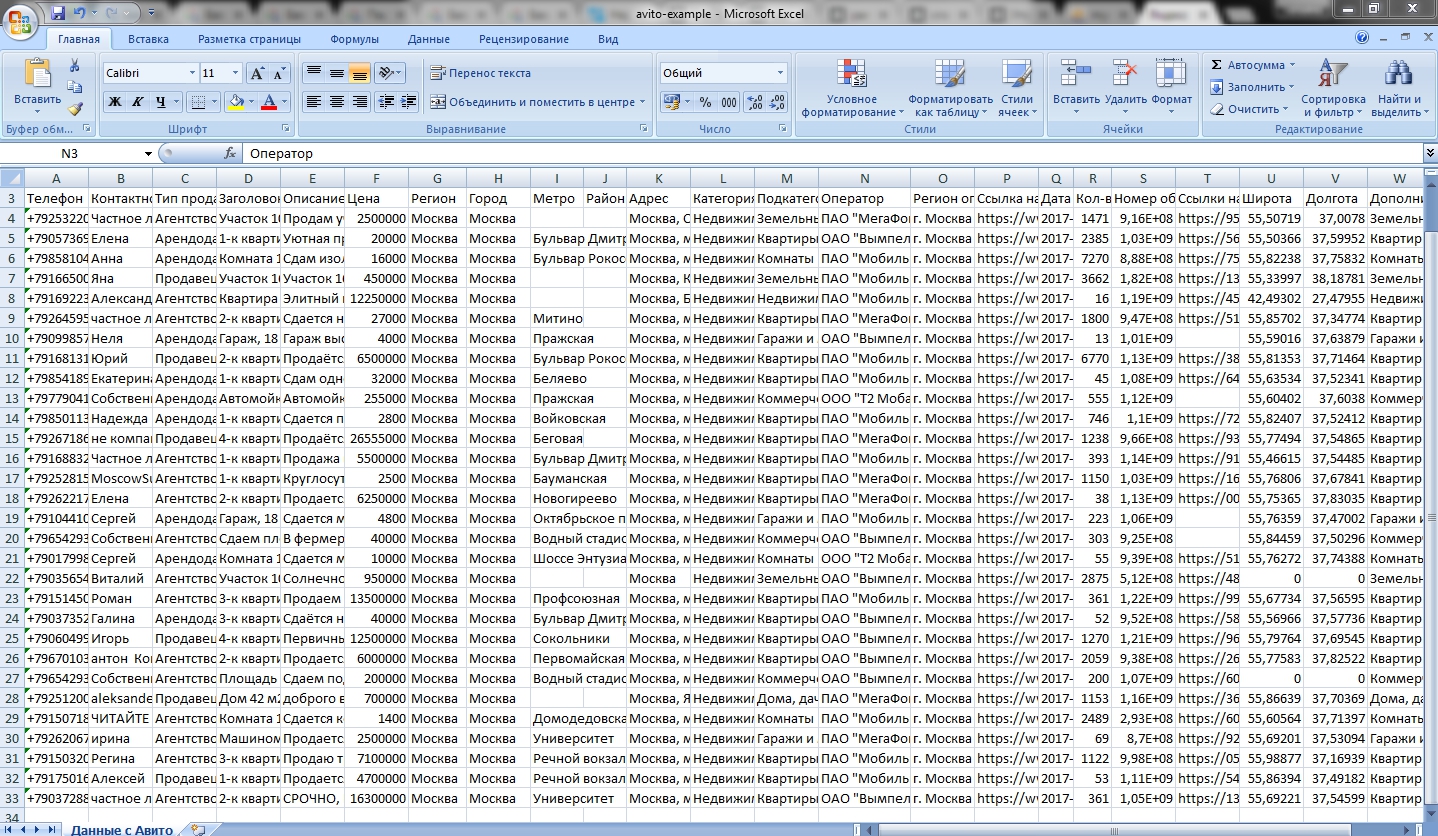Expand the Name Box dropdown arrow
This screenshot has height=836, width=1438.
(148, 153)
